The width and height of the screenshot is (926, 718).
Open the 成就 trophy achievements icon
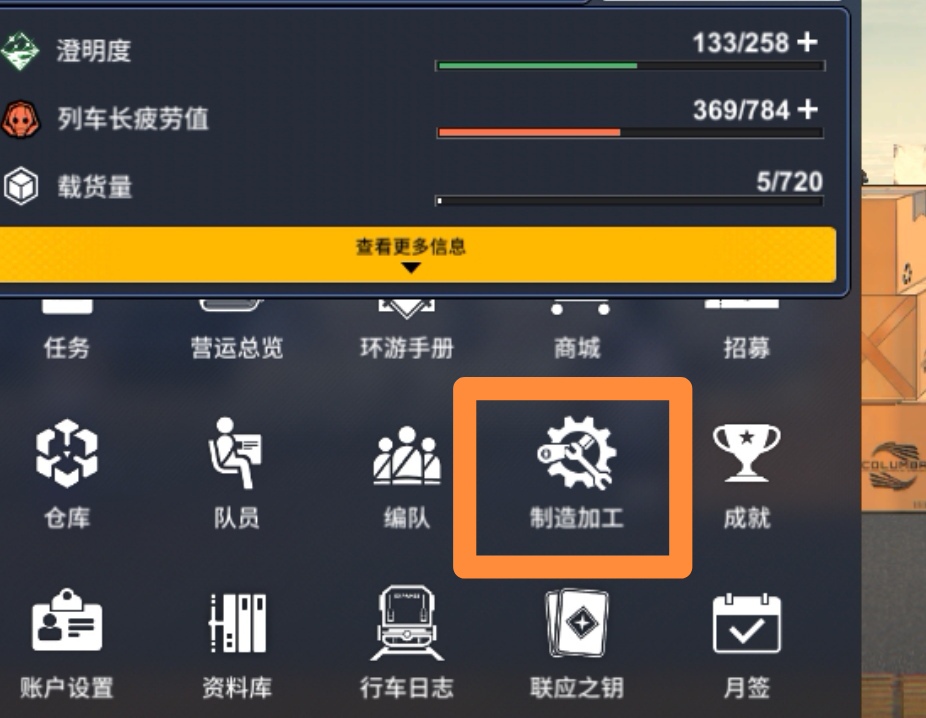(746, 453)
